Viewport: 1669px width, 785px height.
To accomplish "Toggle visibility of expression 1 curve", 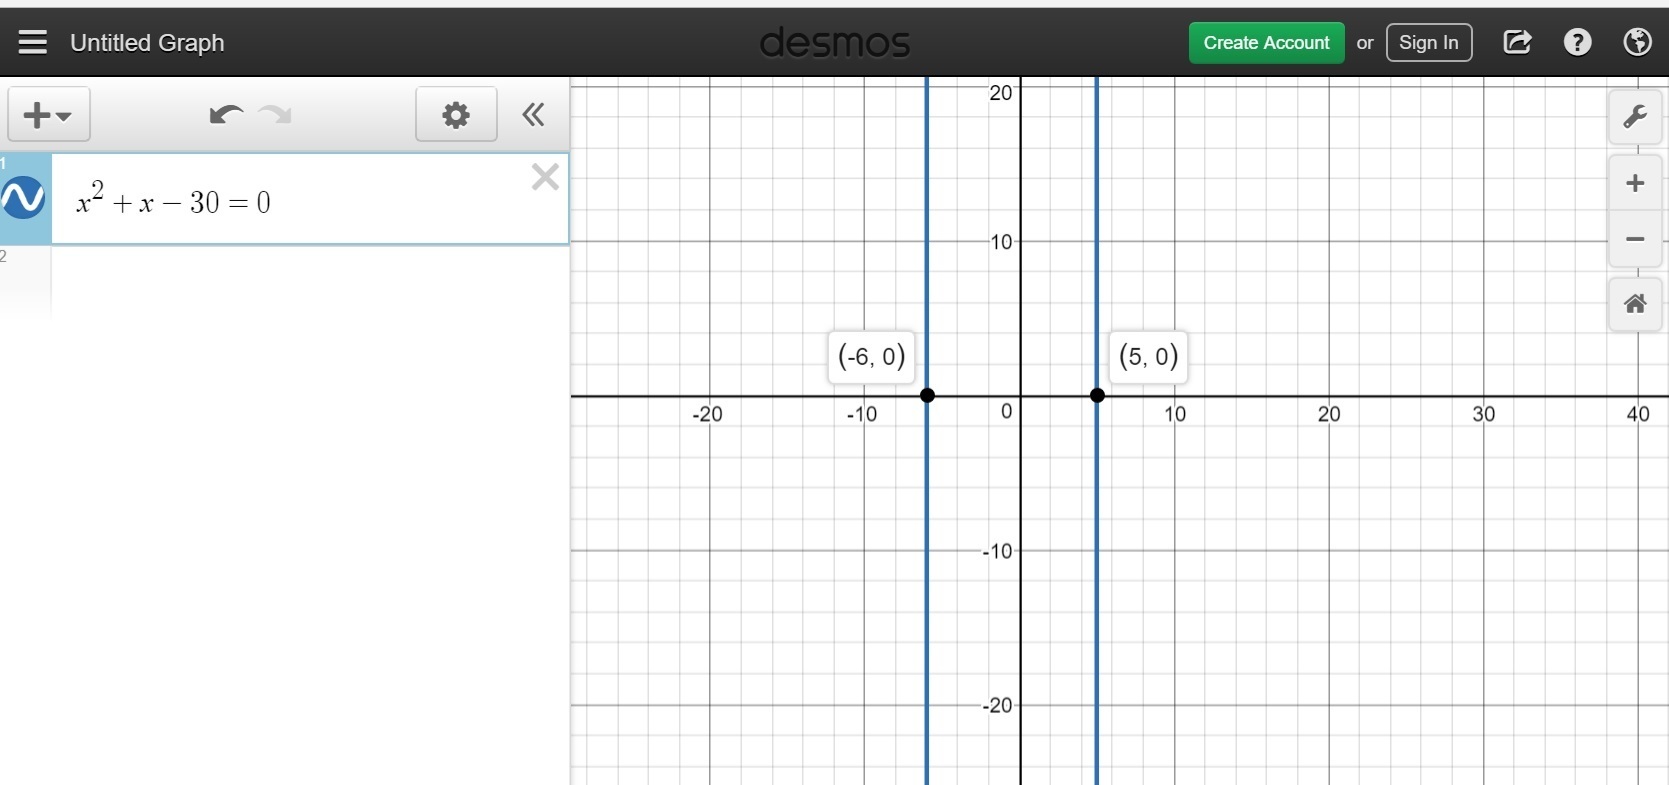I will 23,198.
